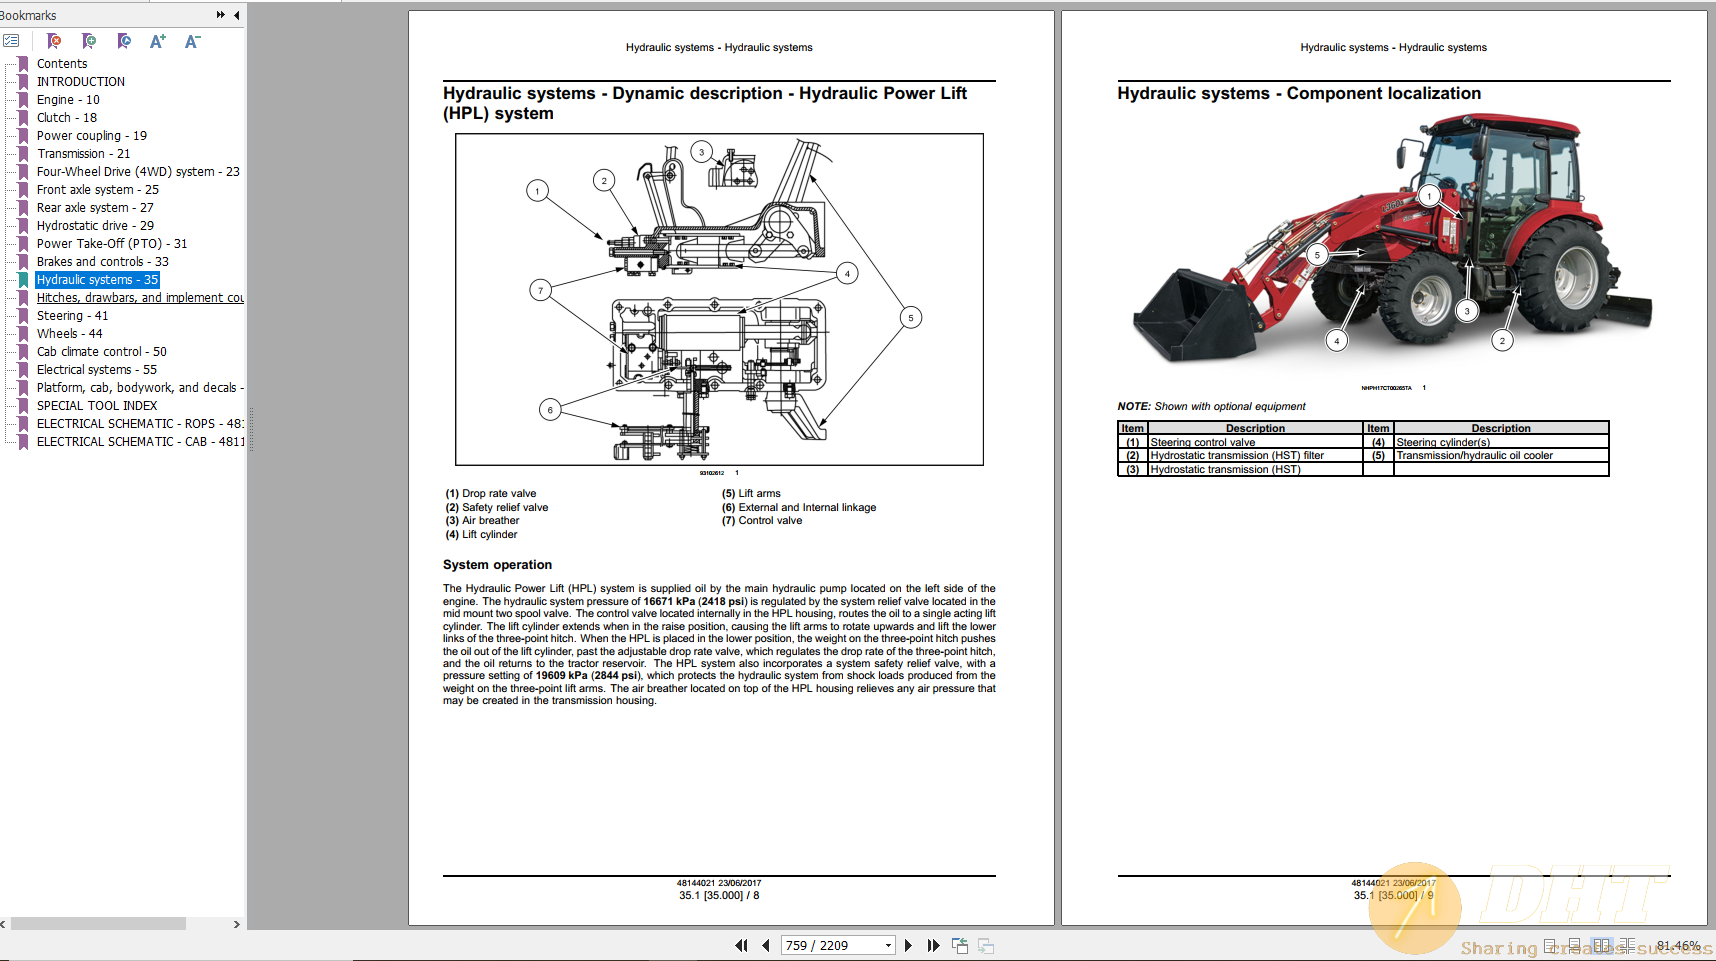
Task: Select the locate current bookmark icon
Action: coord(124,41)
